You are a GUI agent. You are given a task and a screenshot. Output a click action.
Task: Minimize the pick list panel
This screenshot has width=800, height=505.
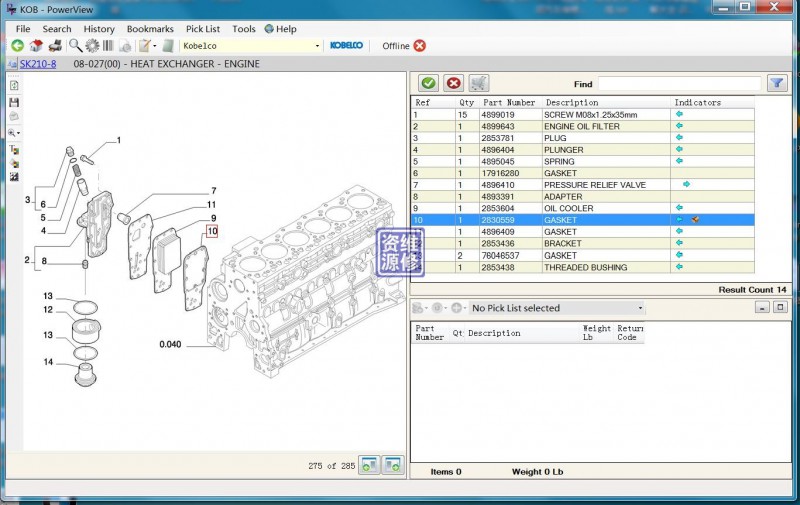click(762, 308)
